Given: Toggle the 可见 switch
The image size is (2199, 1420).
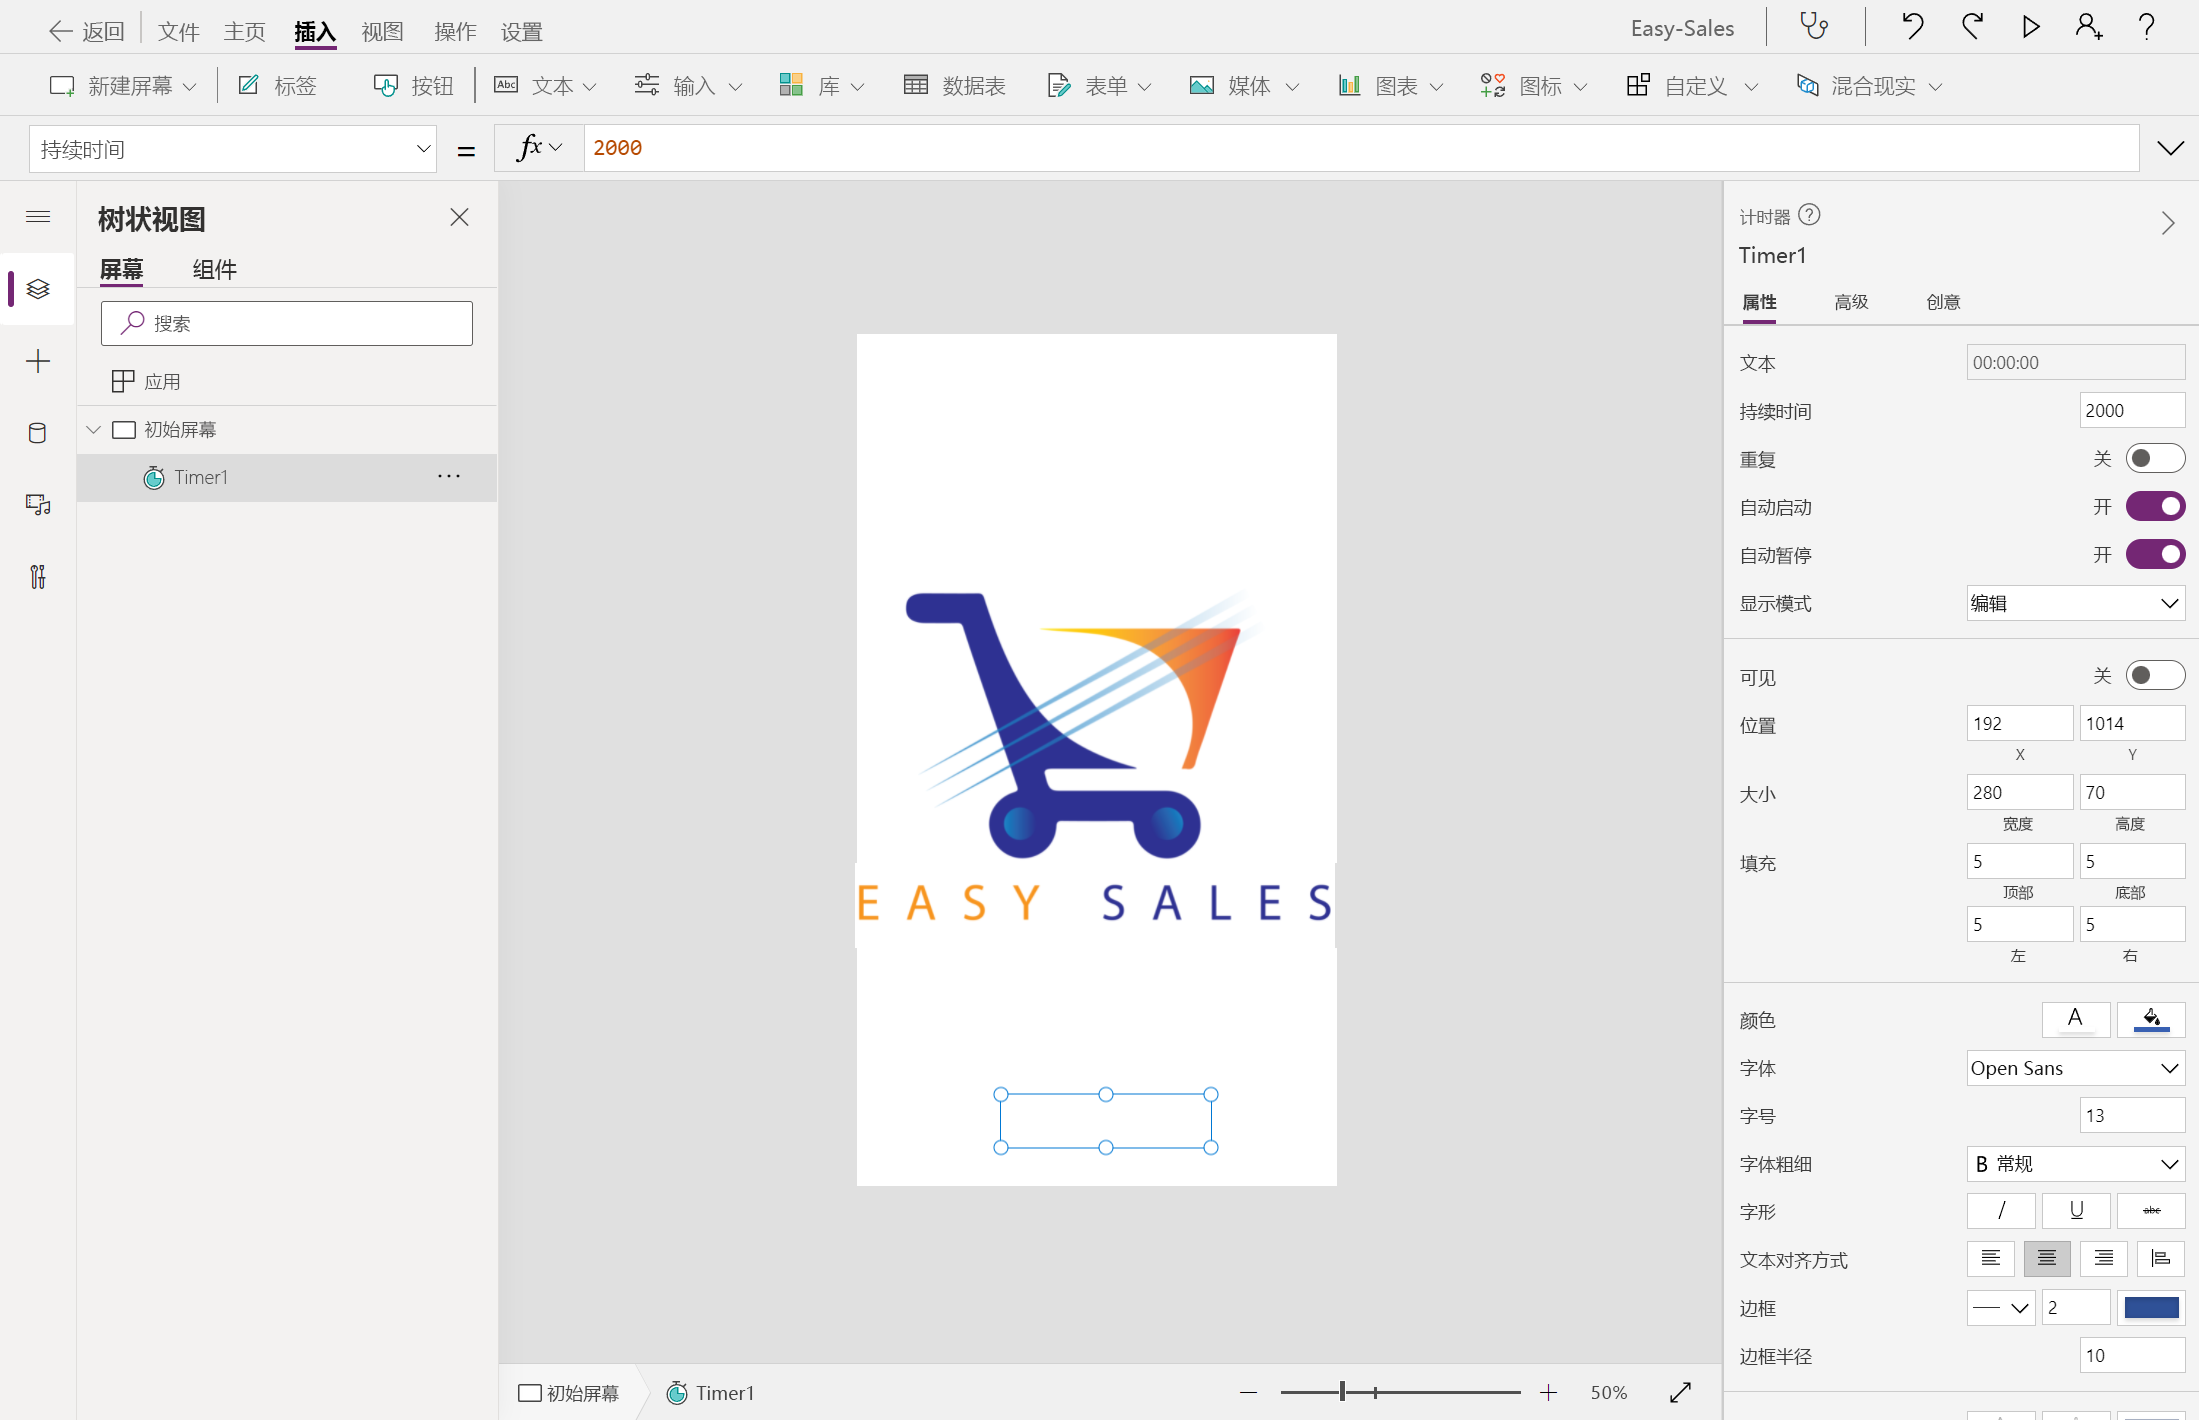Looking at the screenshot, I should point(2155,675).
